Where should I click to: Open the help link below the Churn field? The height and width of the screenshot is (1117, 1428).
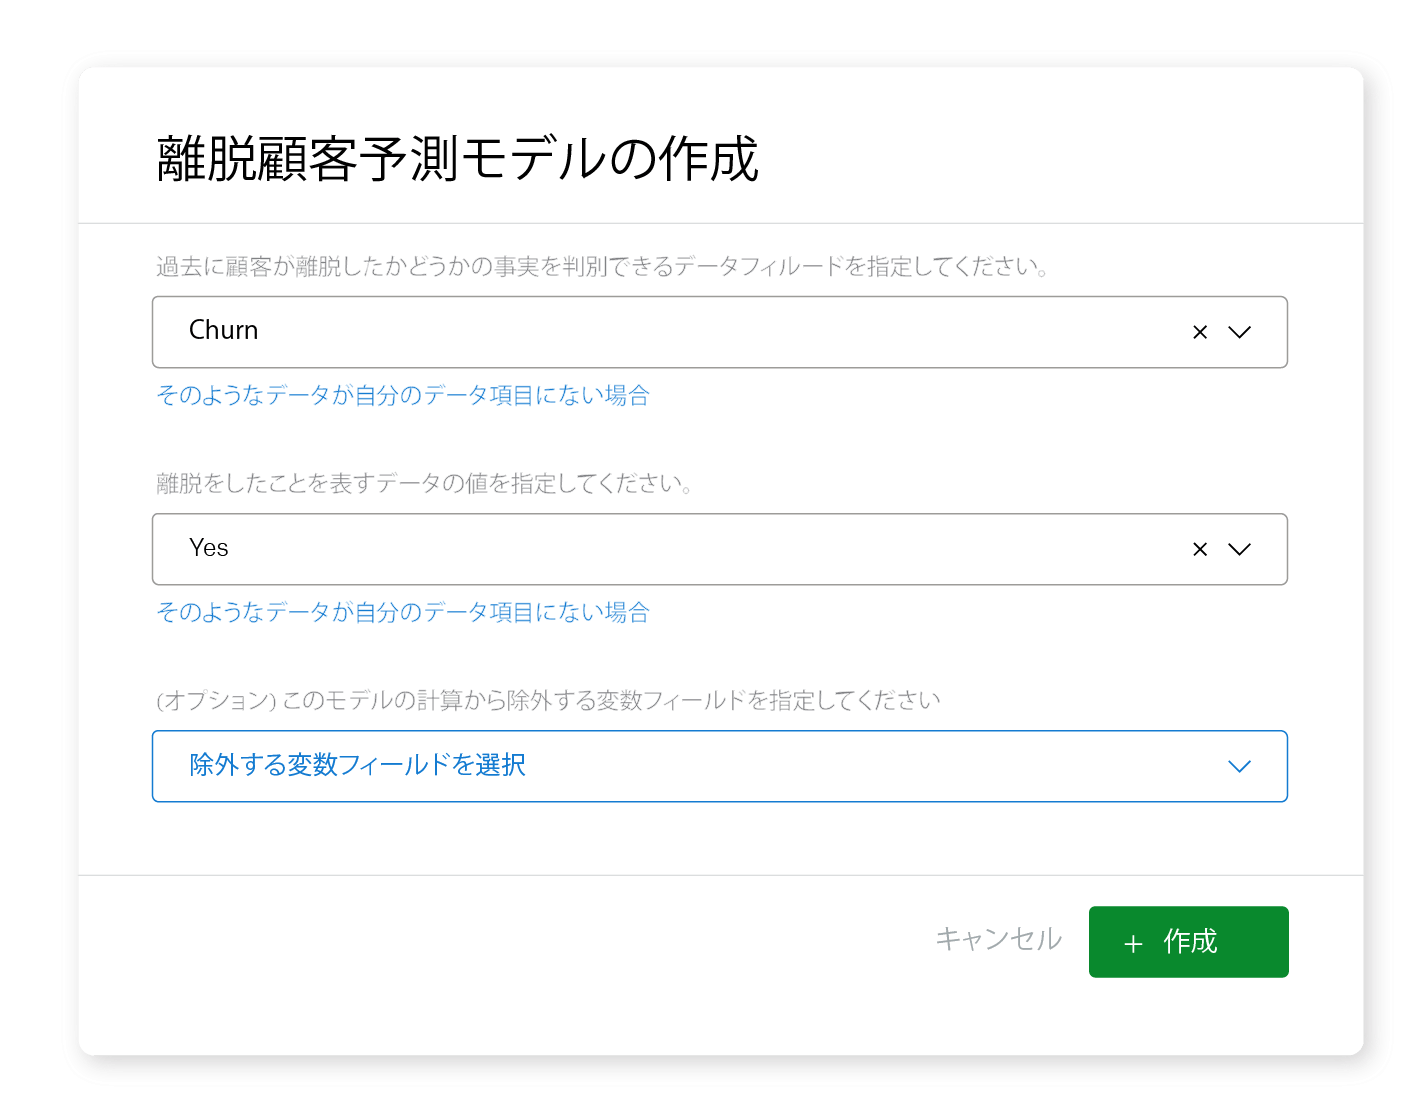(x=403, y=395)
